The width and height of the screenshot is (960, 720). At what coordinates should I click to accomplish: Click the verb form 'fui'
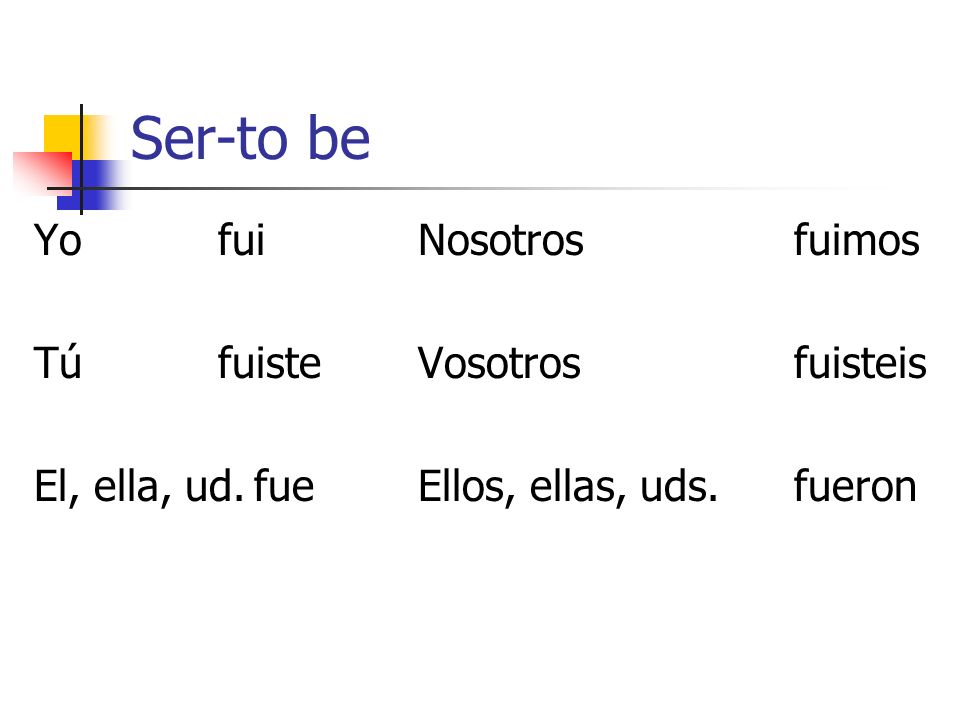[241, 239]
